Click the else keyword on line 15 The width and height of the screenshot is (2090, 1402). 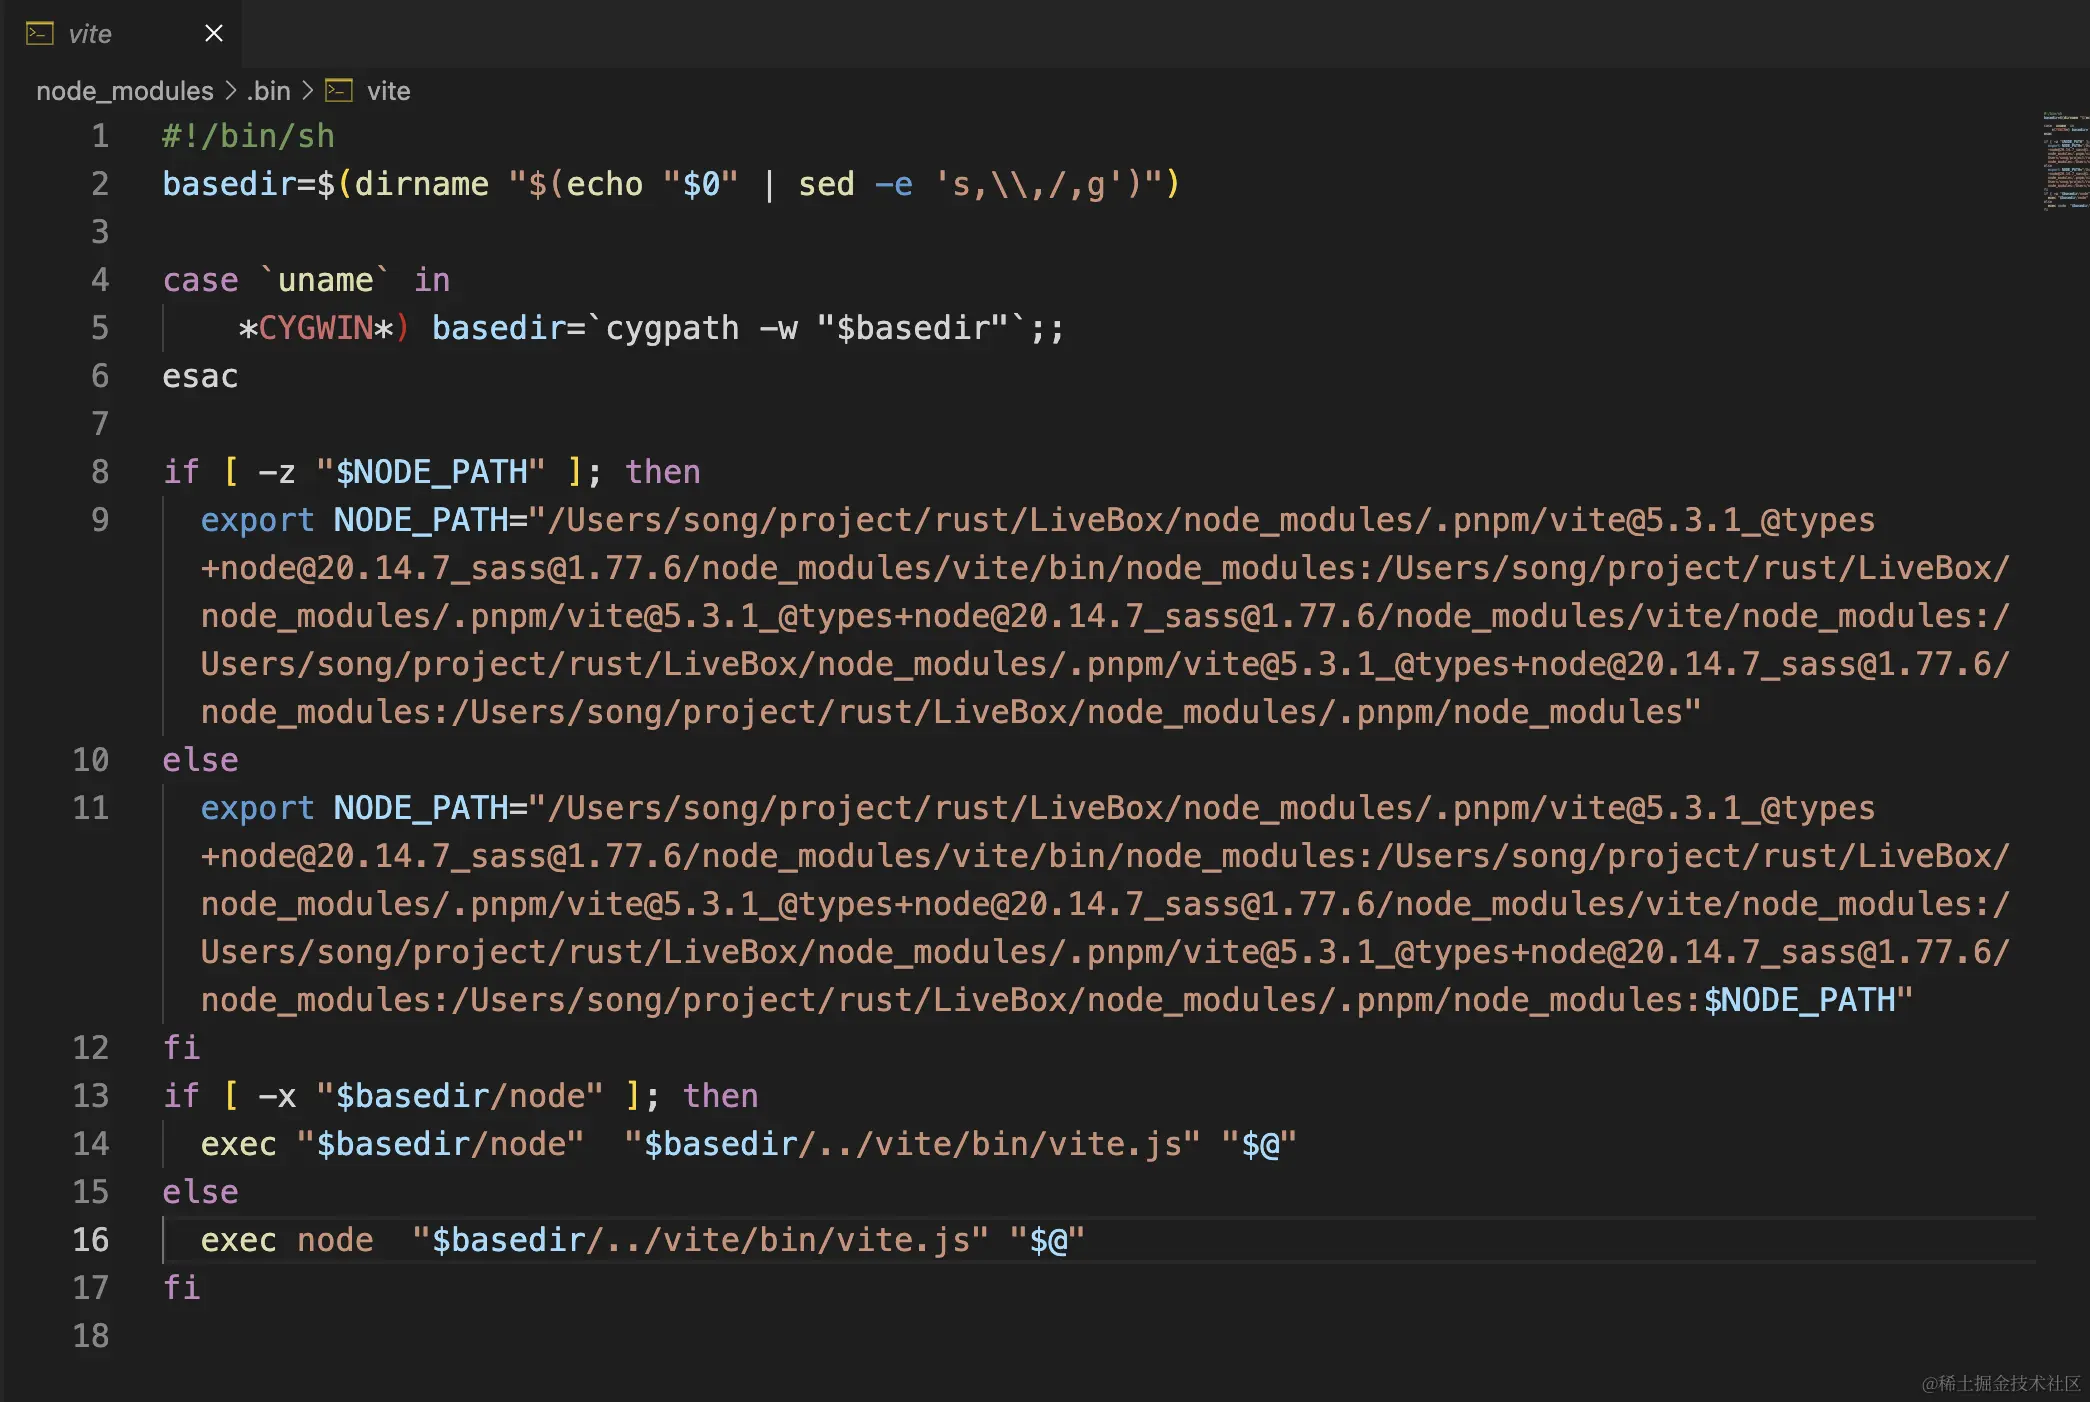point(200,1192)
